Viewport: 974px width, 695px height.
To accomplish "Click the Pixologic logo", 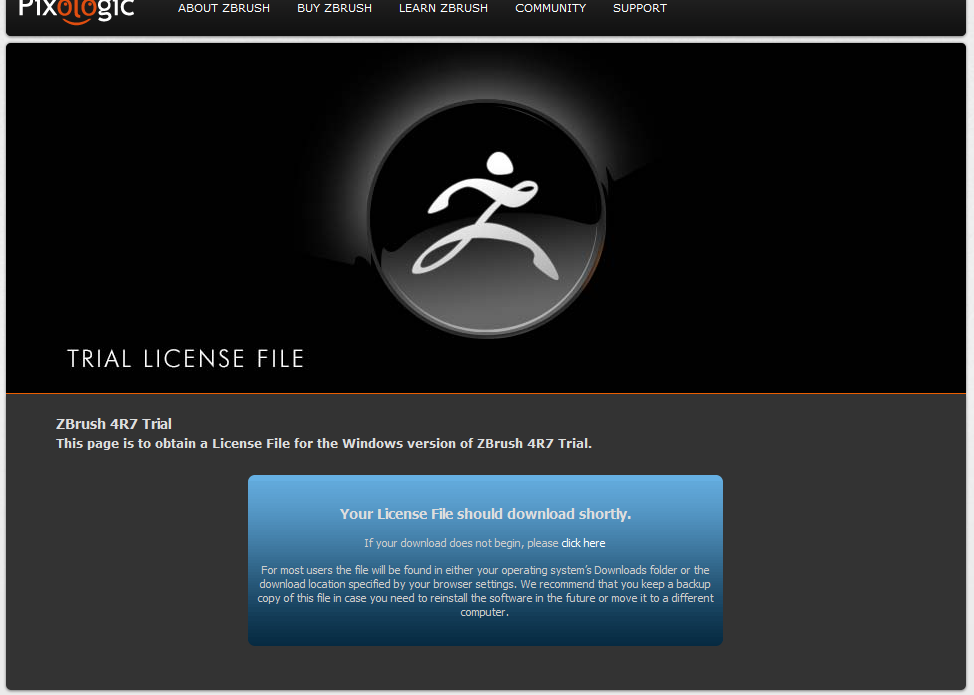I will click(x=76, y=11).
